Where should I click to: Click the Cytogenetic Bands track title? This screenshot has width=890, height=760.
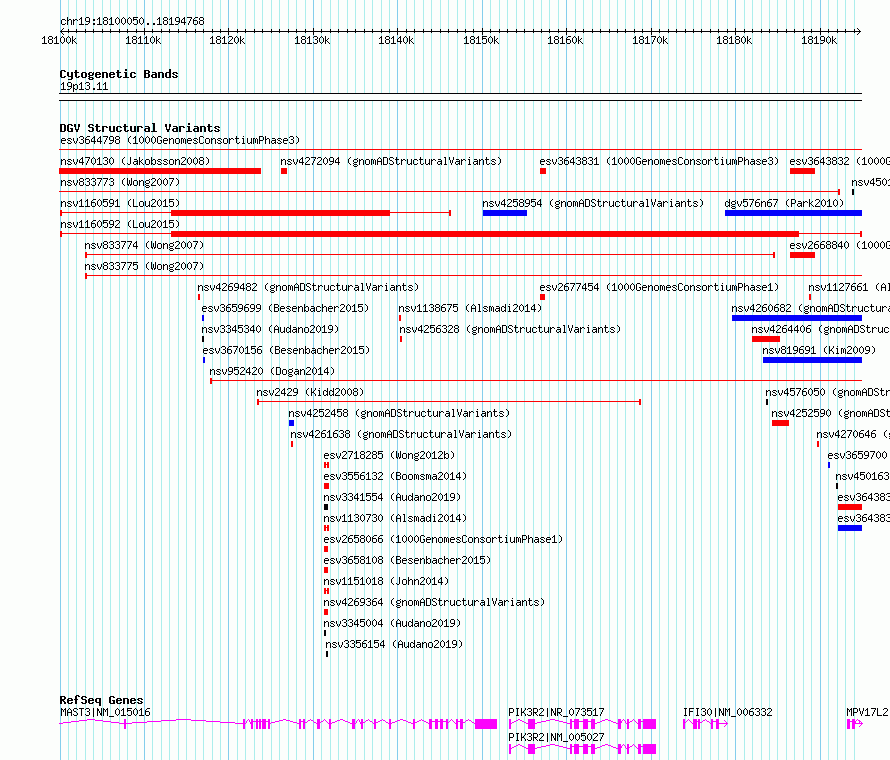[119, 74]
